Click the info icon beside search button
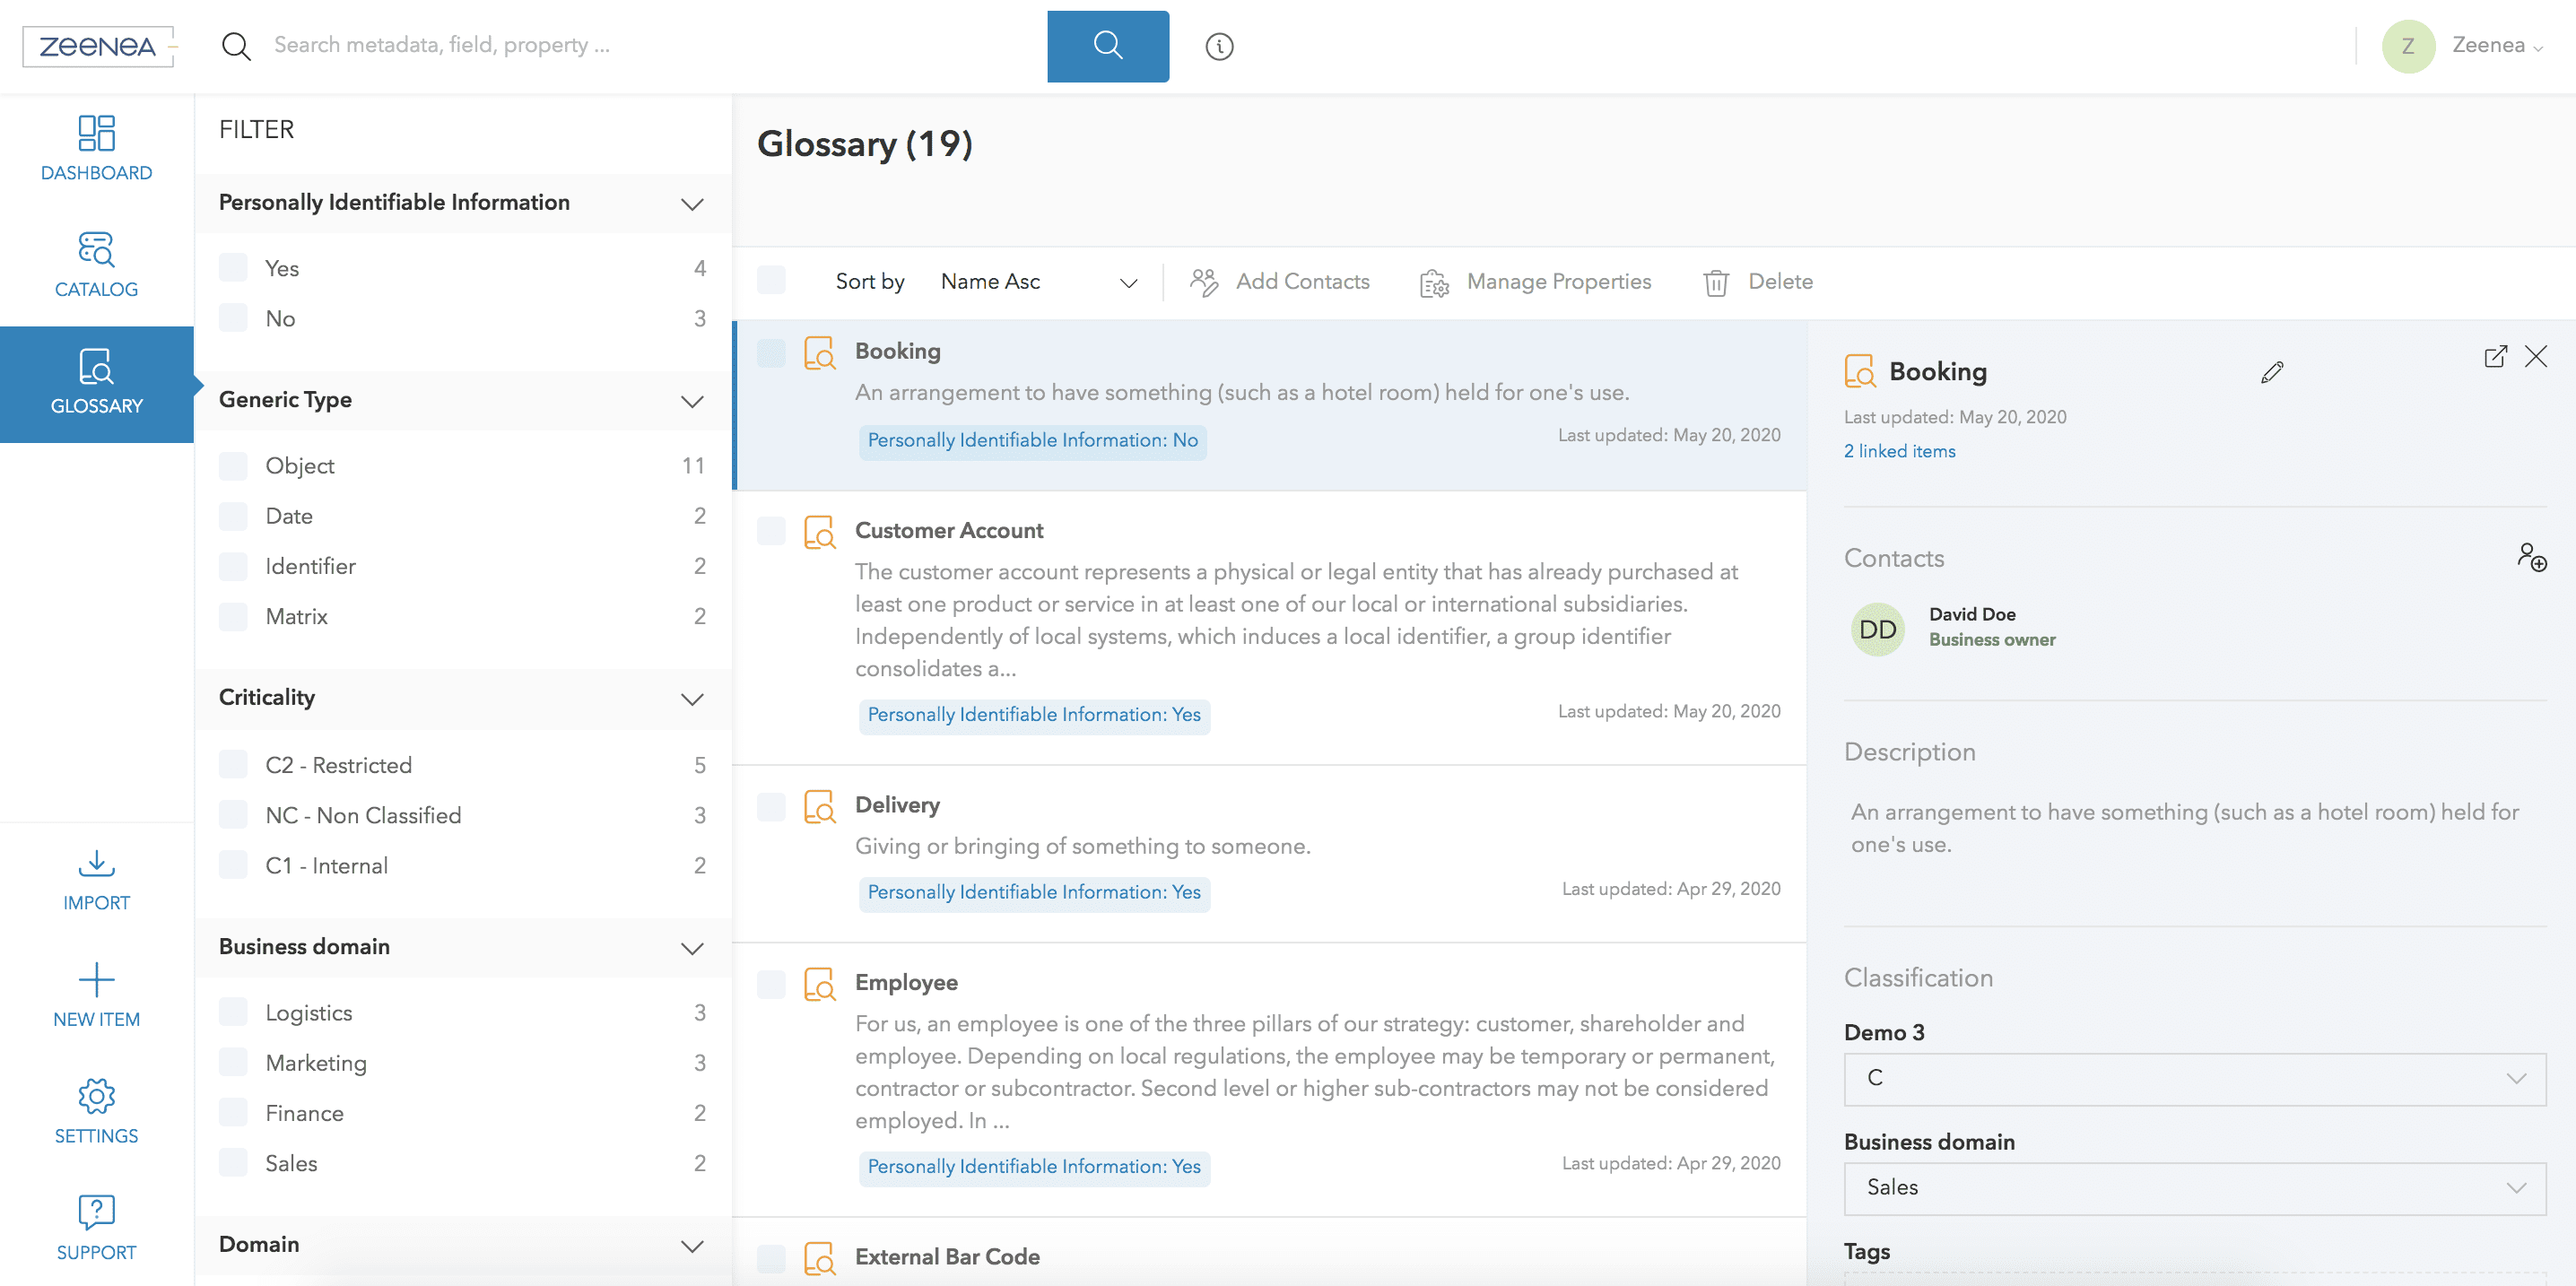 point(1218,46)
